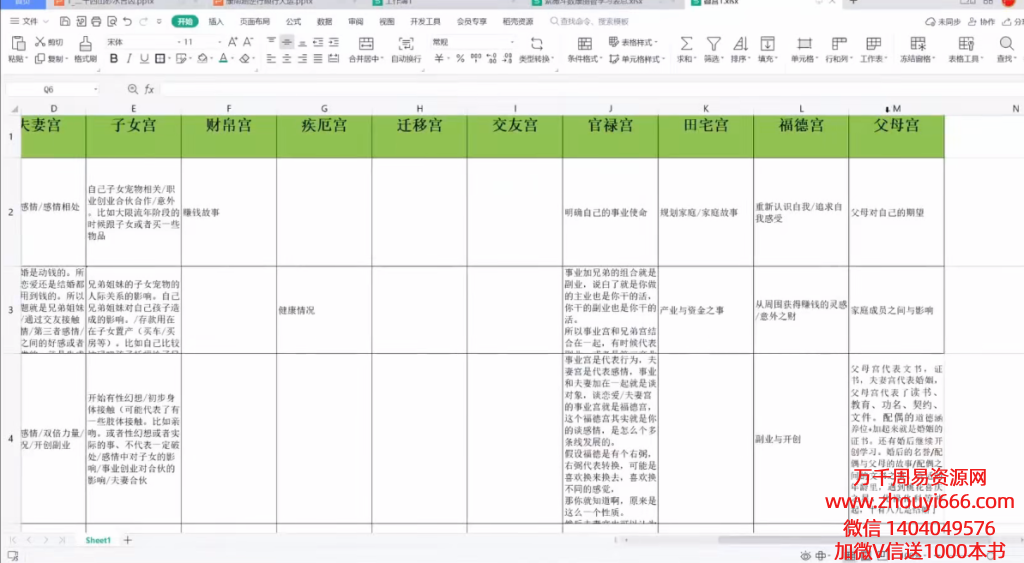Click the fx insert function icon

[149, 89]
